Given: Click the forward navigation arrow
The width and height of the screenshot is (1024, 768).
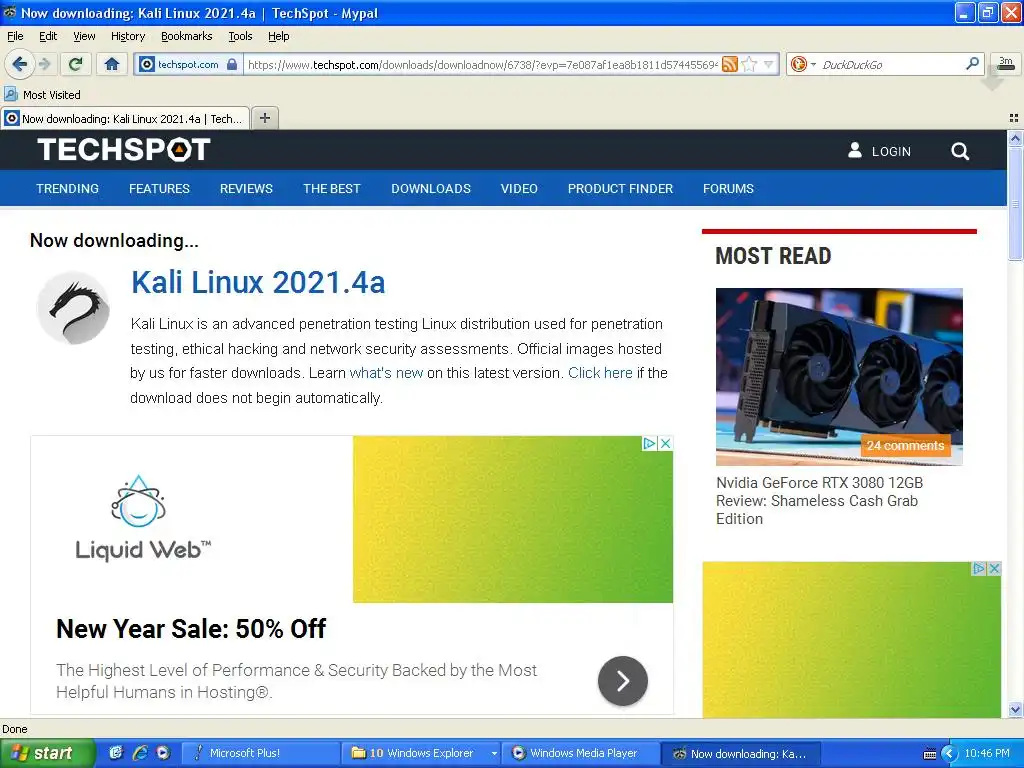Looking at the screenshot, I should point(45,64).
